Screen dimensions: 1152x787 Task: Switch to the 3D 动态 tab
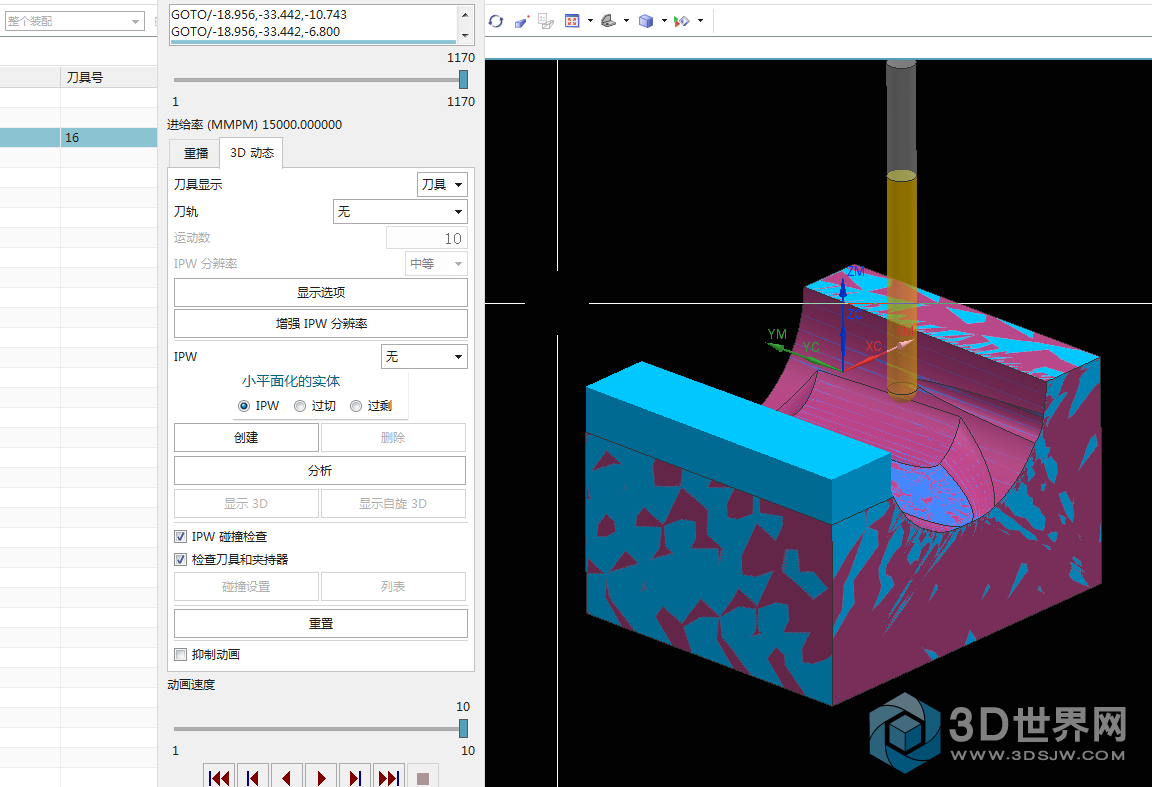(251, 153)
